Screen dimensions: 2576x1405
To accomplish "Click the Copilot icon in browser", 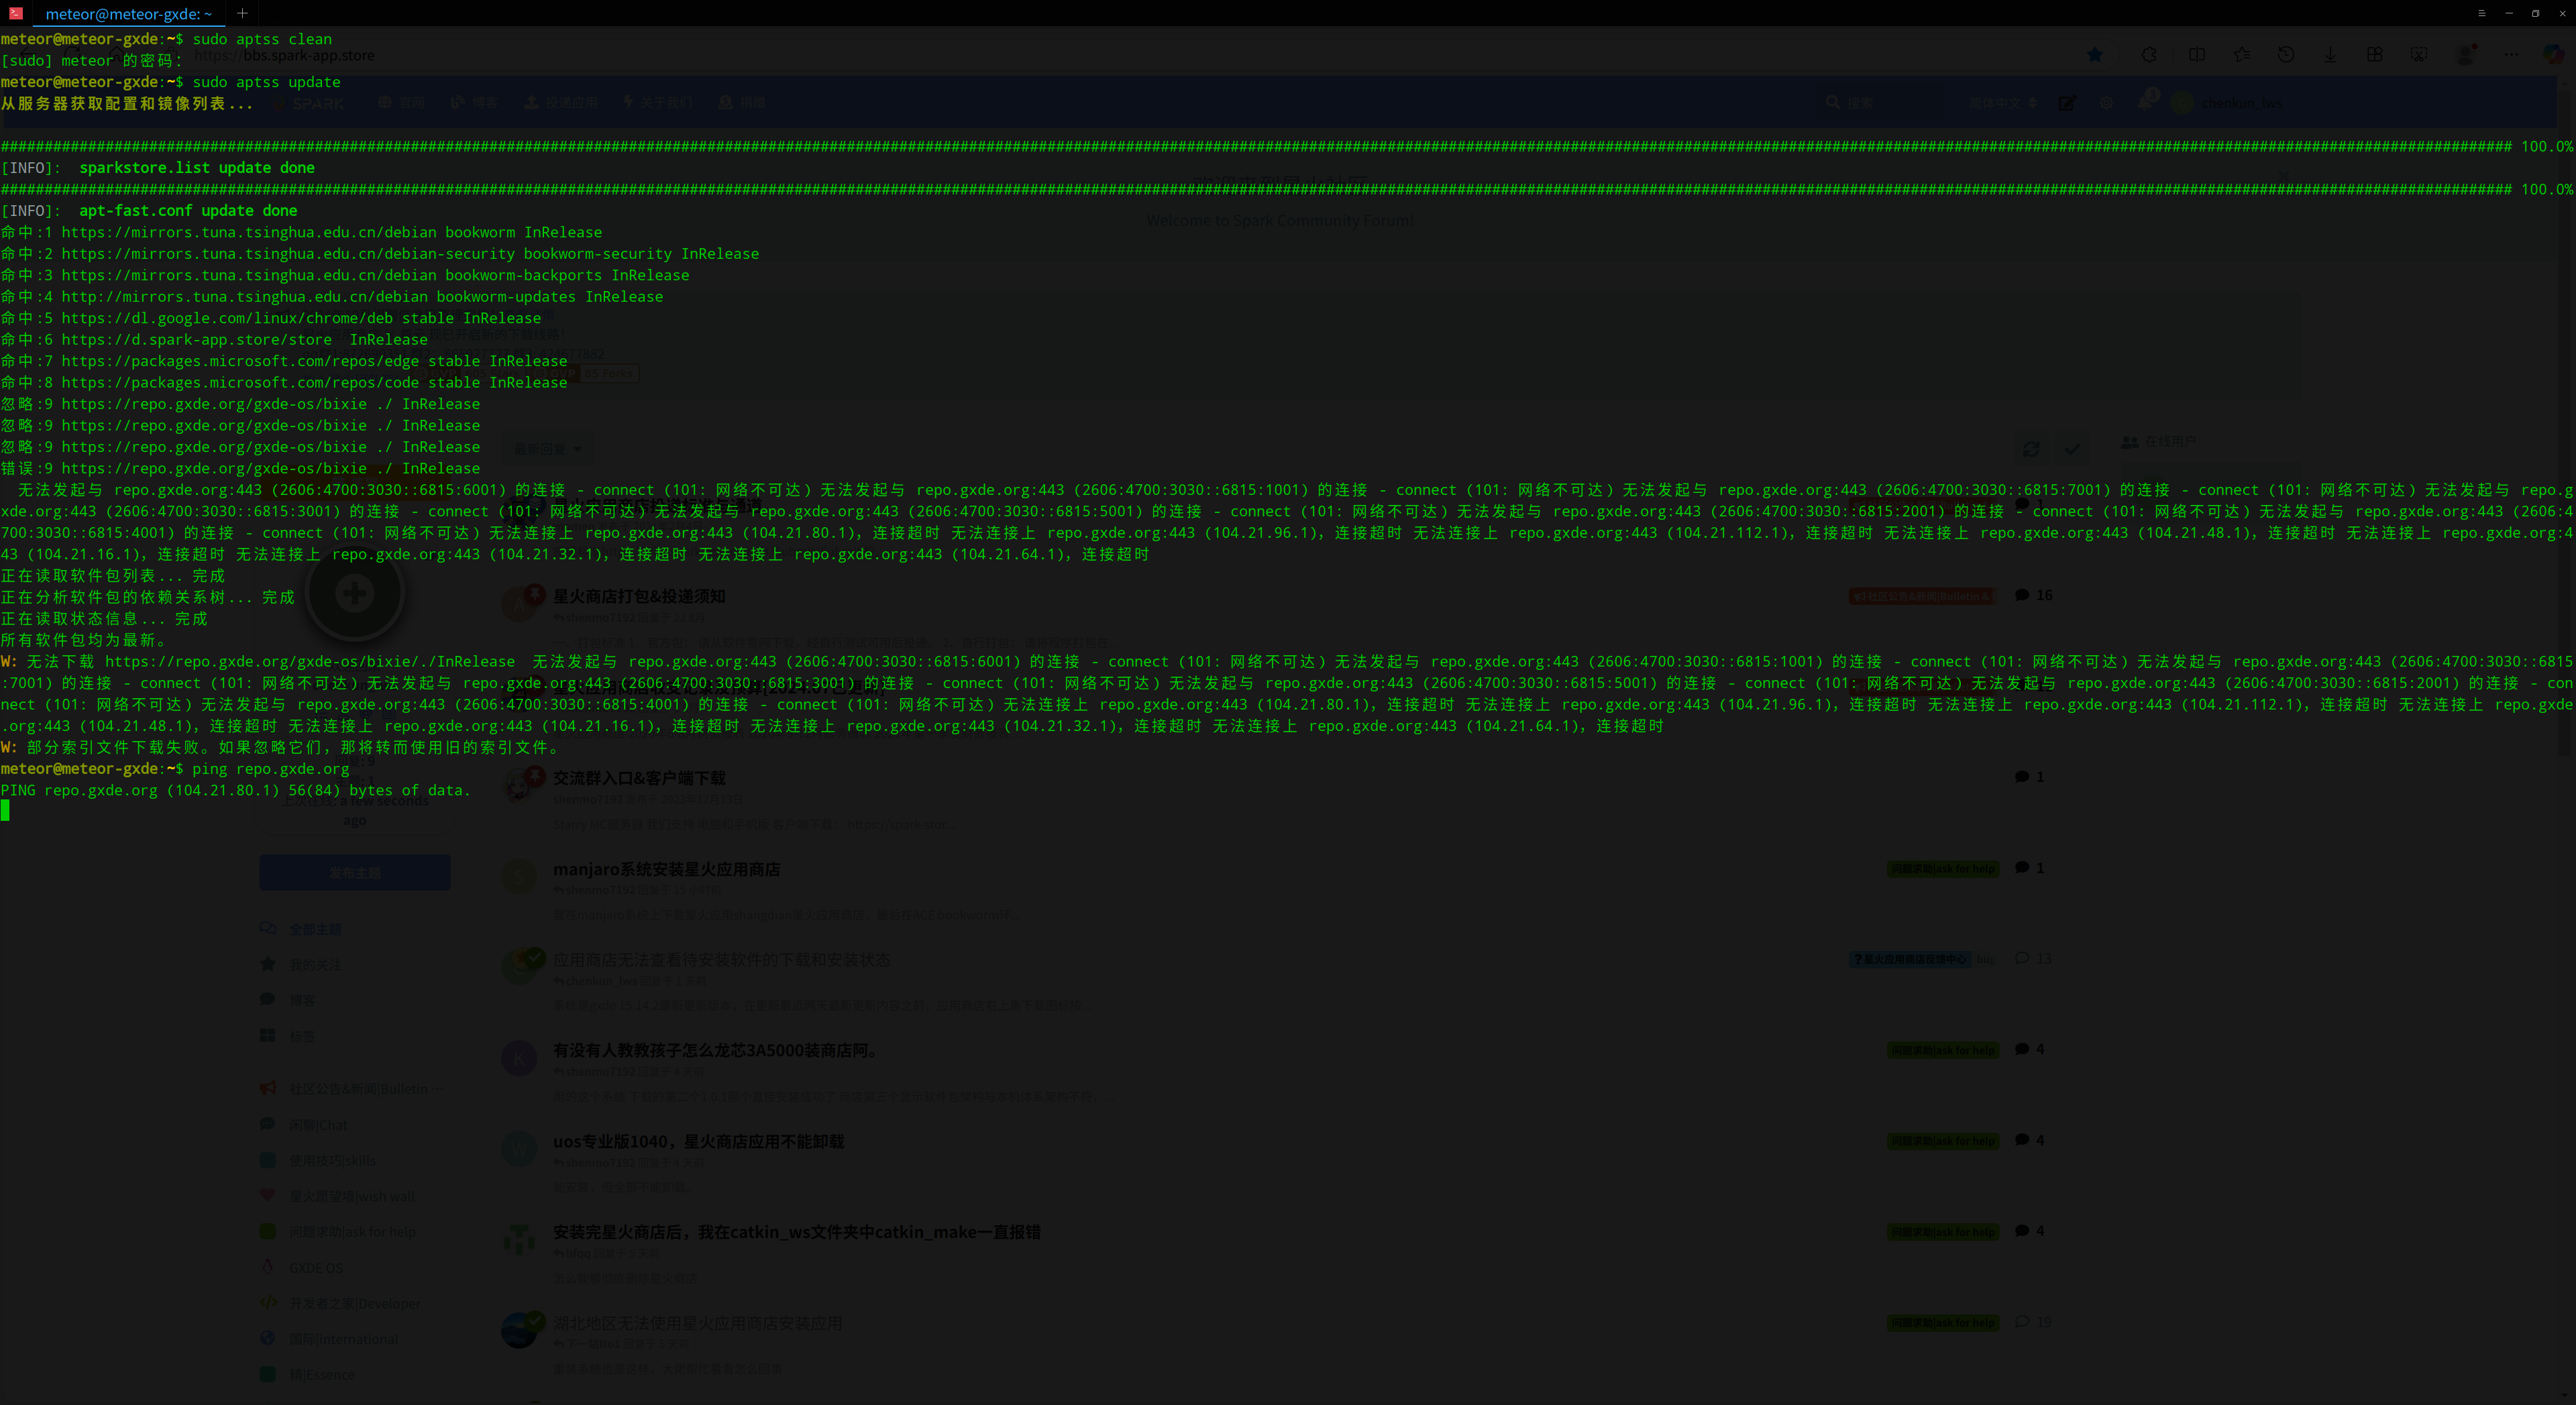I will click(x=2553, y=55).
